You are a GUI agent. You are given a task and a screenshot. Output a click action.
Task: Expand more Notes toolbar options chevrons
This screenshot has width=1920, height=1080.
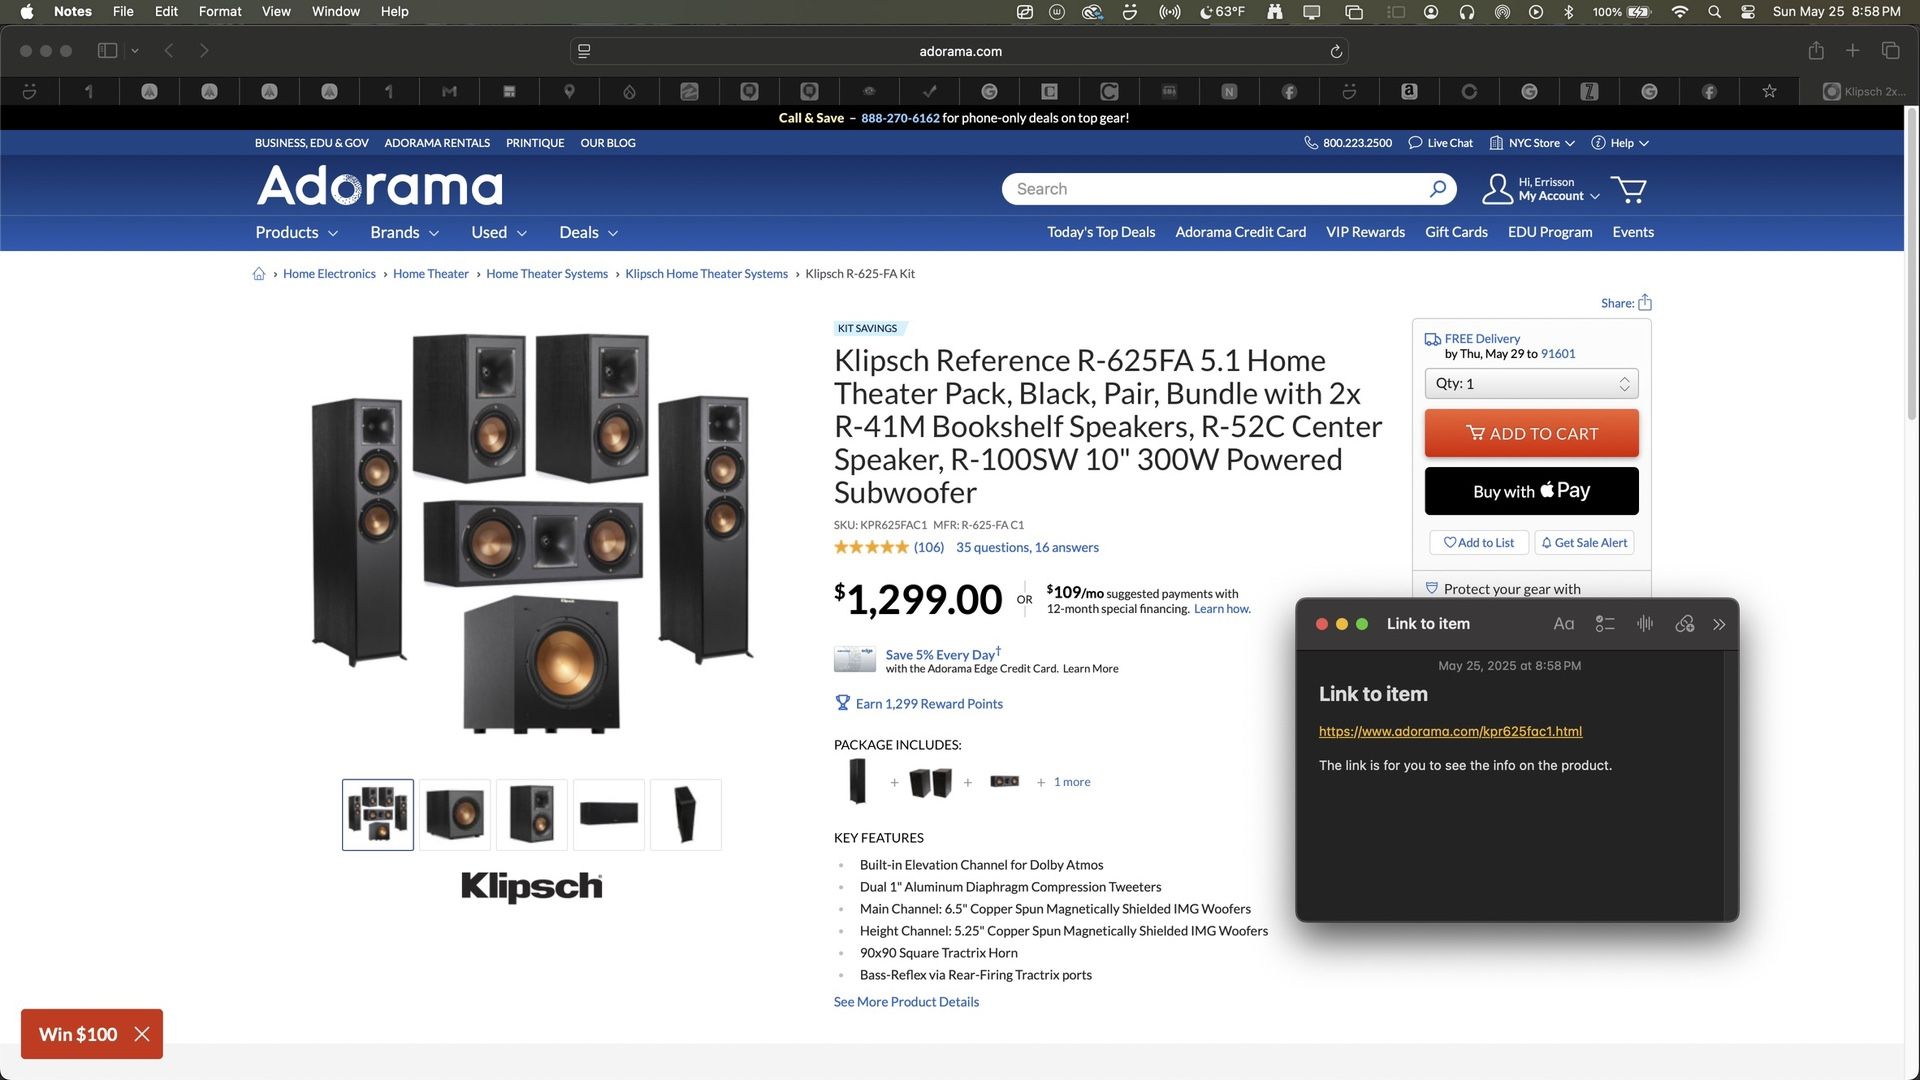click(x=1719, y=624)
